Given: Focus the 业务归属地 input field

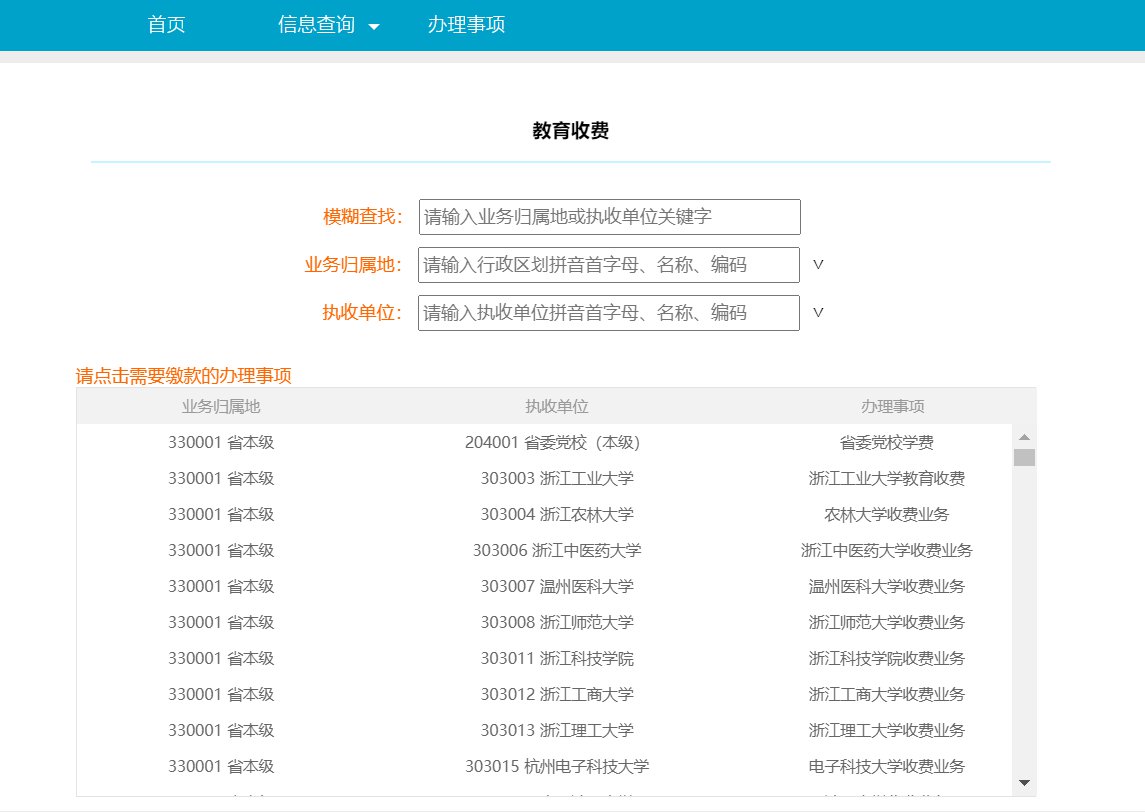Looking at the screenshot, I should (x=609, y=265).
